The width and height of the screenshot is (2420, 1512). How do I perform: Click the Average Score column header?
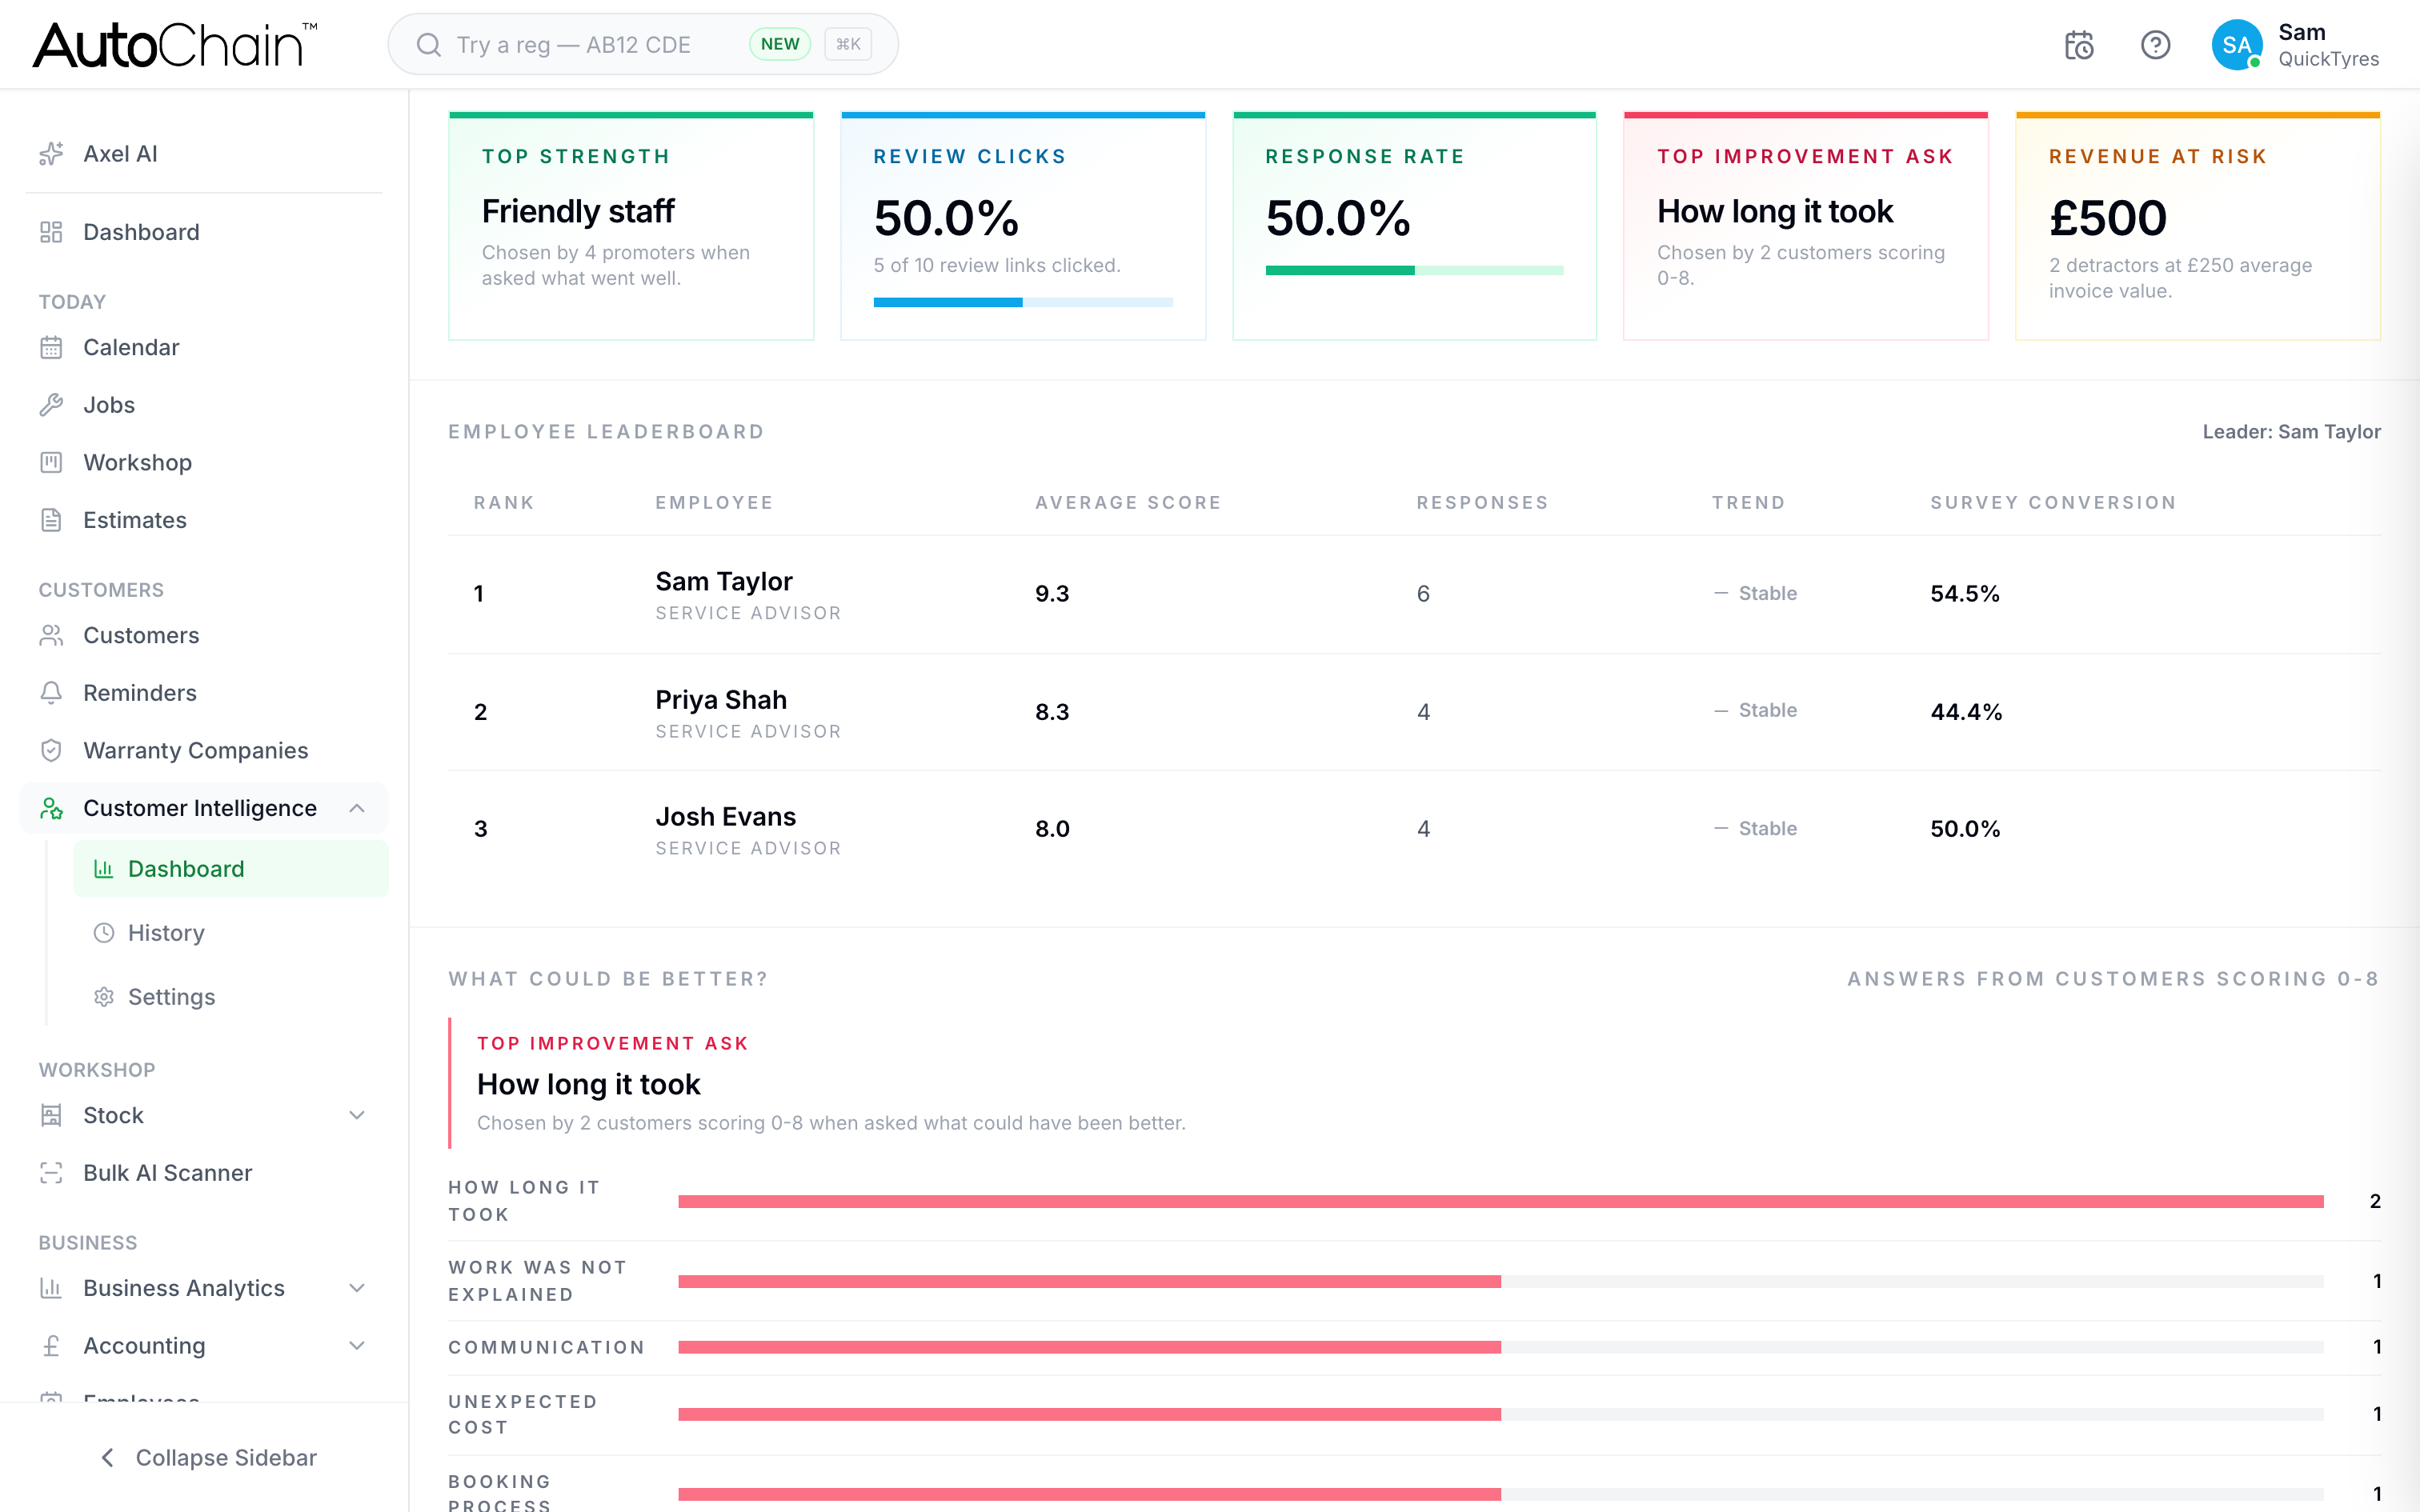(1128, 503)
